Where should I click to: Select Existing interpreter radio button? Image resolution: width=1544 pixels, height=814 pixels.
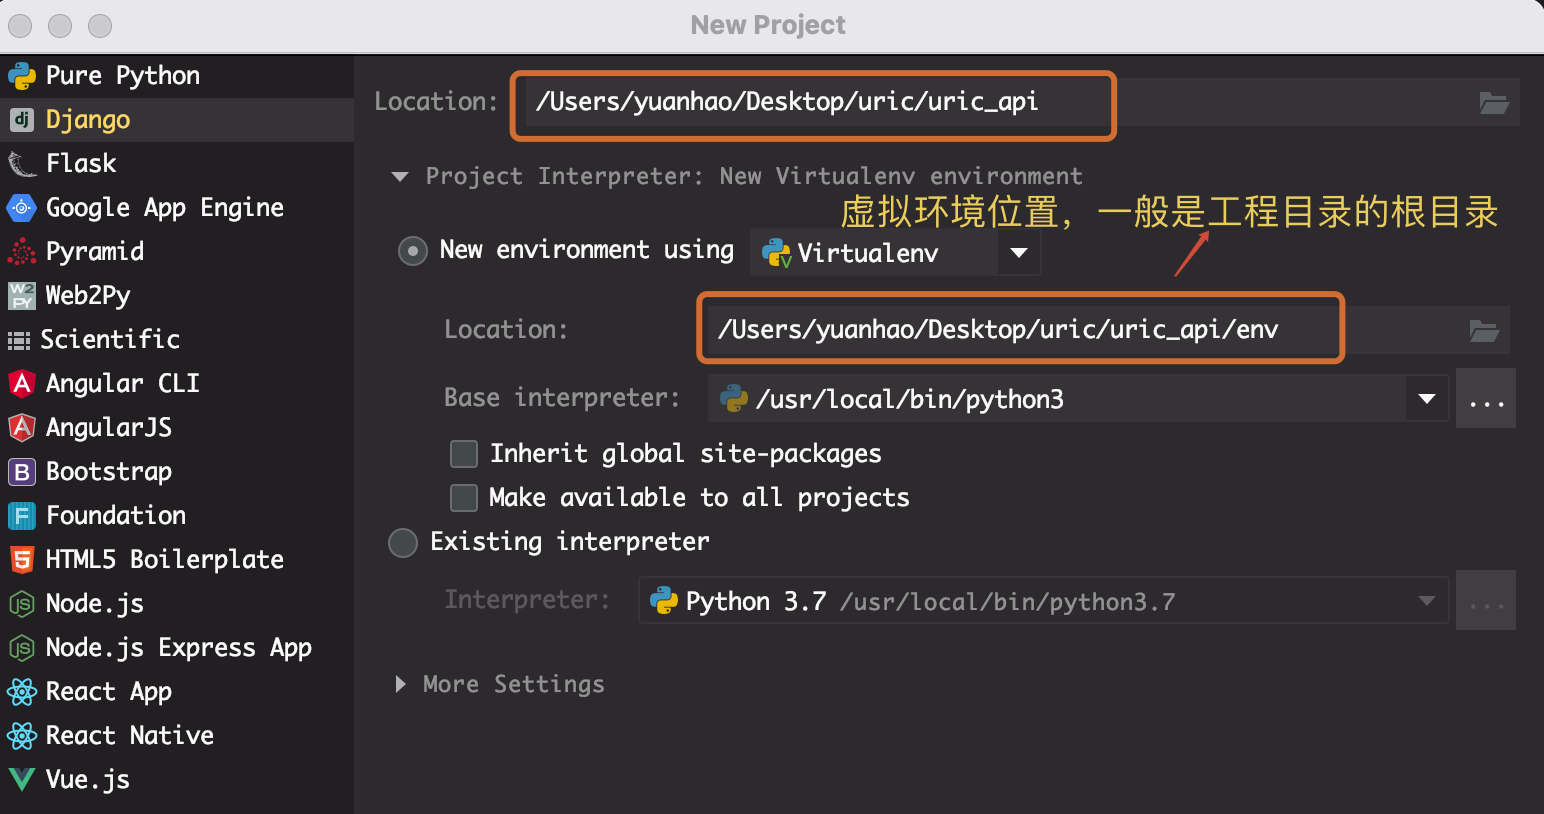point(403,543)
